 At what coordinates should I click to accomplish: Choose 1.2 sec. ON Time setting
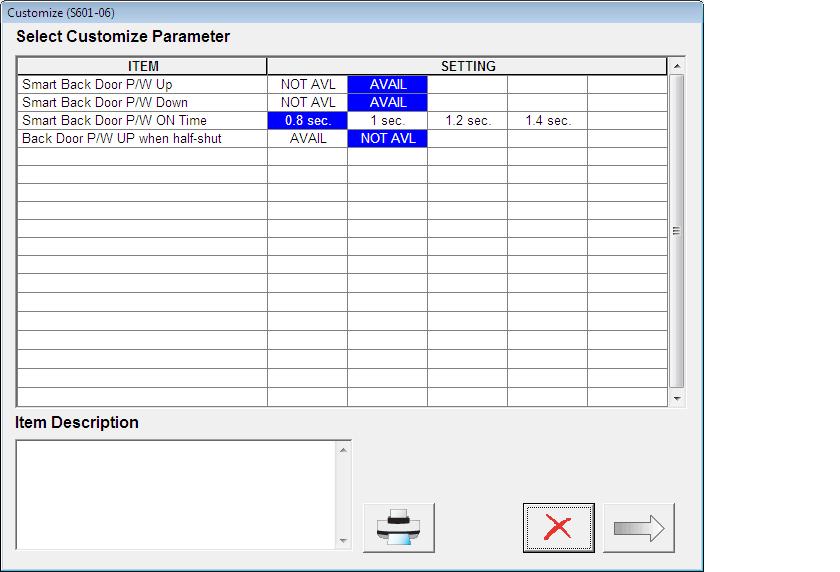tap(468, 121)
